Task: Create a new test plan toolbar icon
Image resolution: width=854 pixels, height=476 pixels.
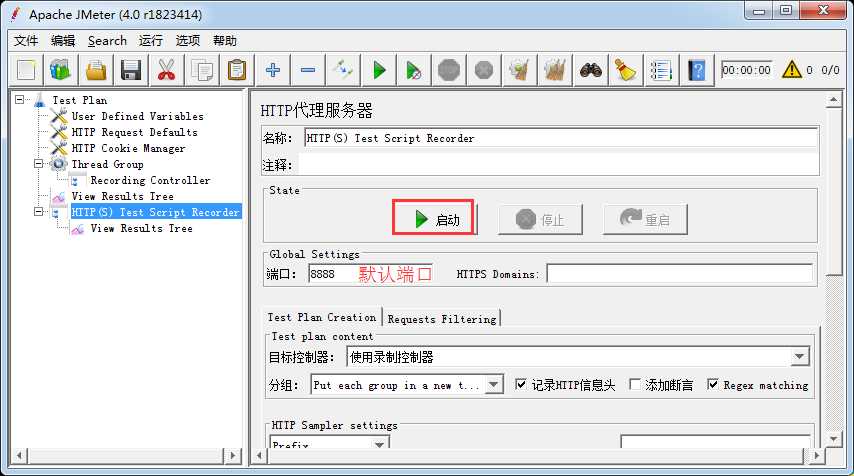Action: pyautogui.click(x=26, y=70)
